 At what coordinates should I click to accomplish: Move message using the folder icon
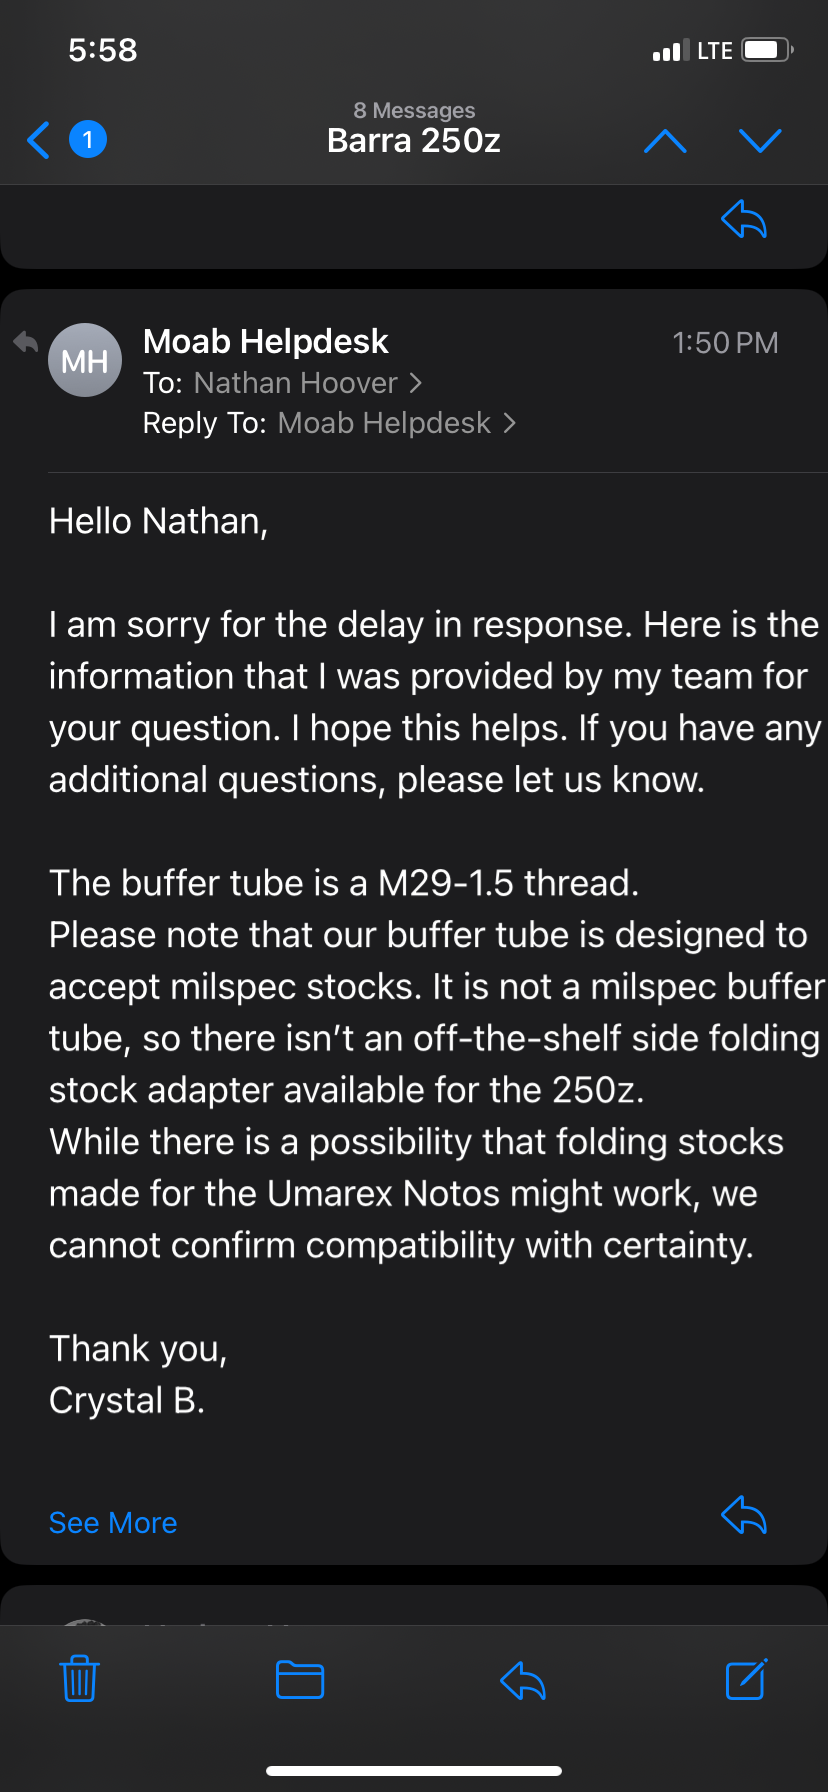point(300,1680)
